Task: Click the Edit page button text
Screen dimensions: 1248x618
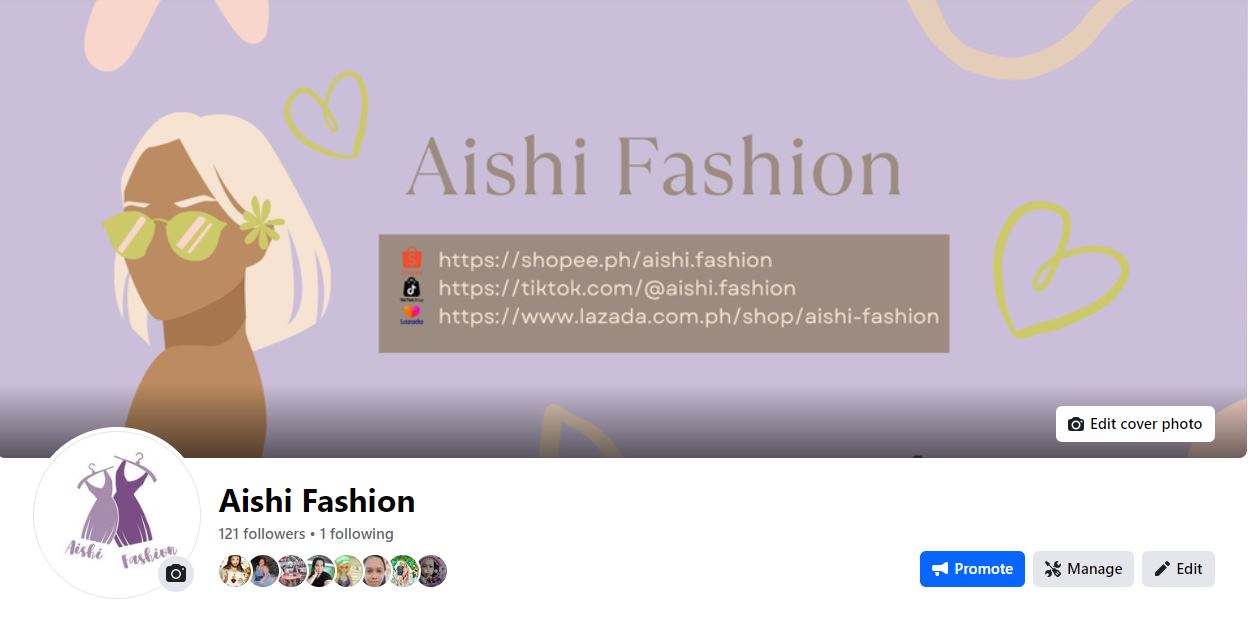Action: point(1189,569)
